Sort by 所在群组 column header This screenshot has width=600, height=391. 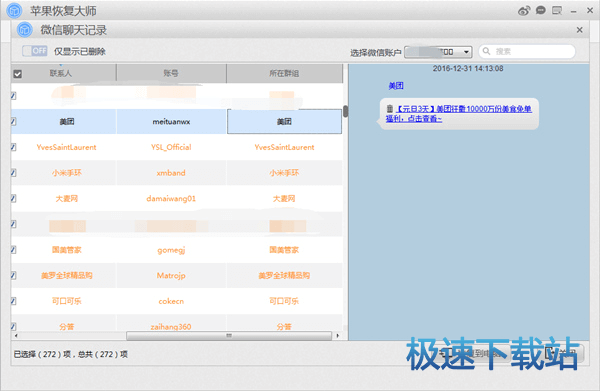click(284, 73)
